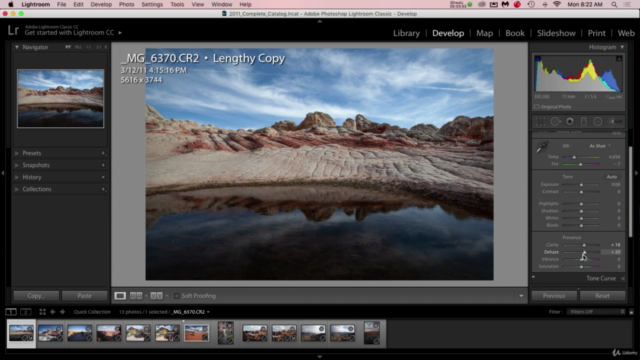The width and height of the screenshot is (640, 360).
Task: Open toolbar content options dropdown arrow
Action: 521,296
